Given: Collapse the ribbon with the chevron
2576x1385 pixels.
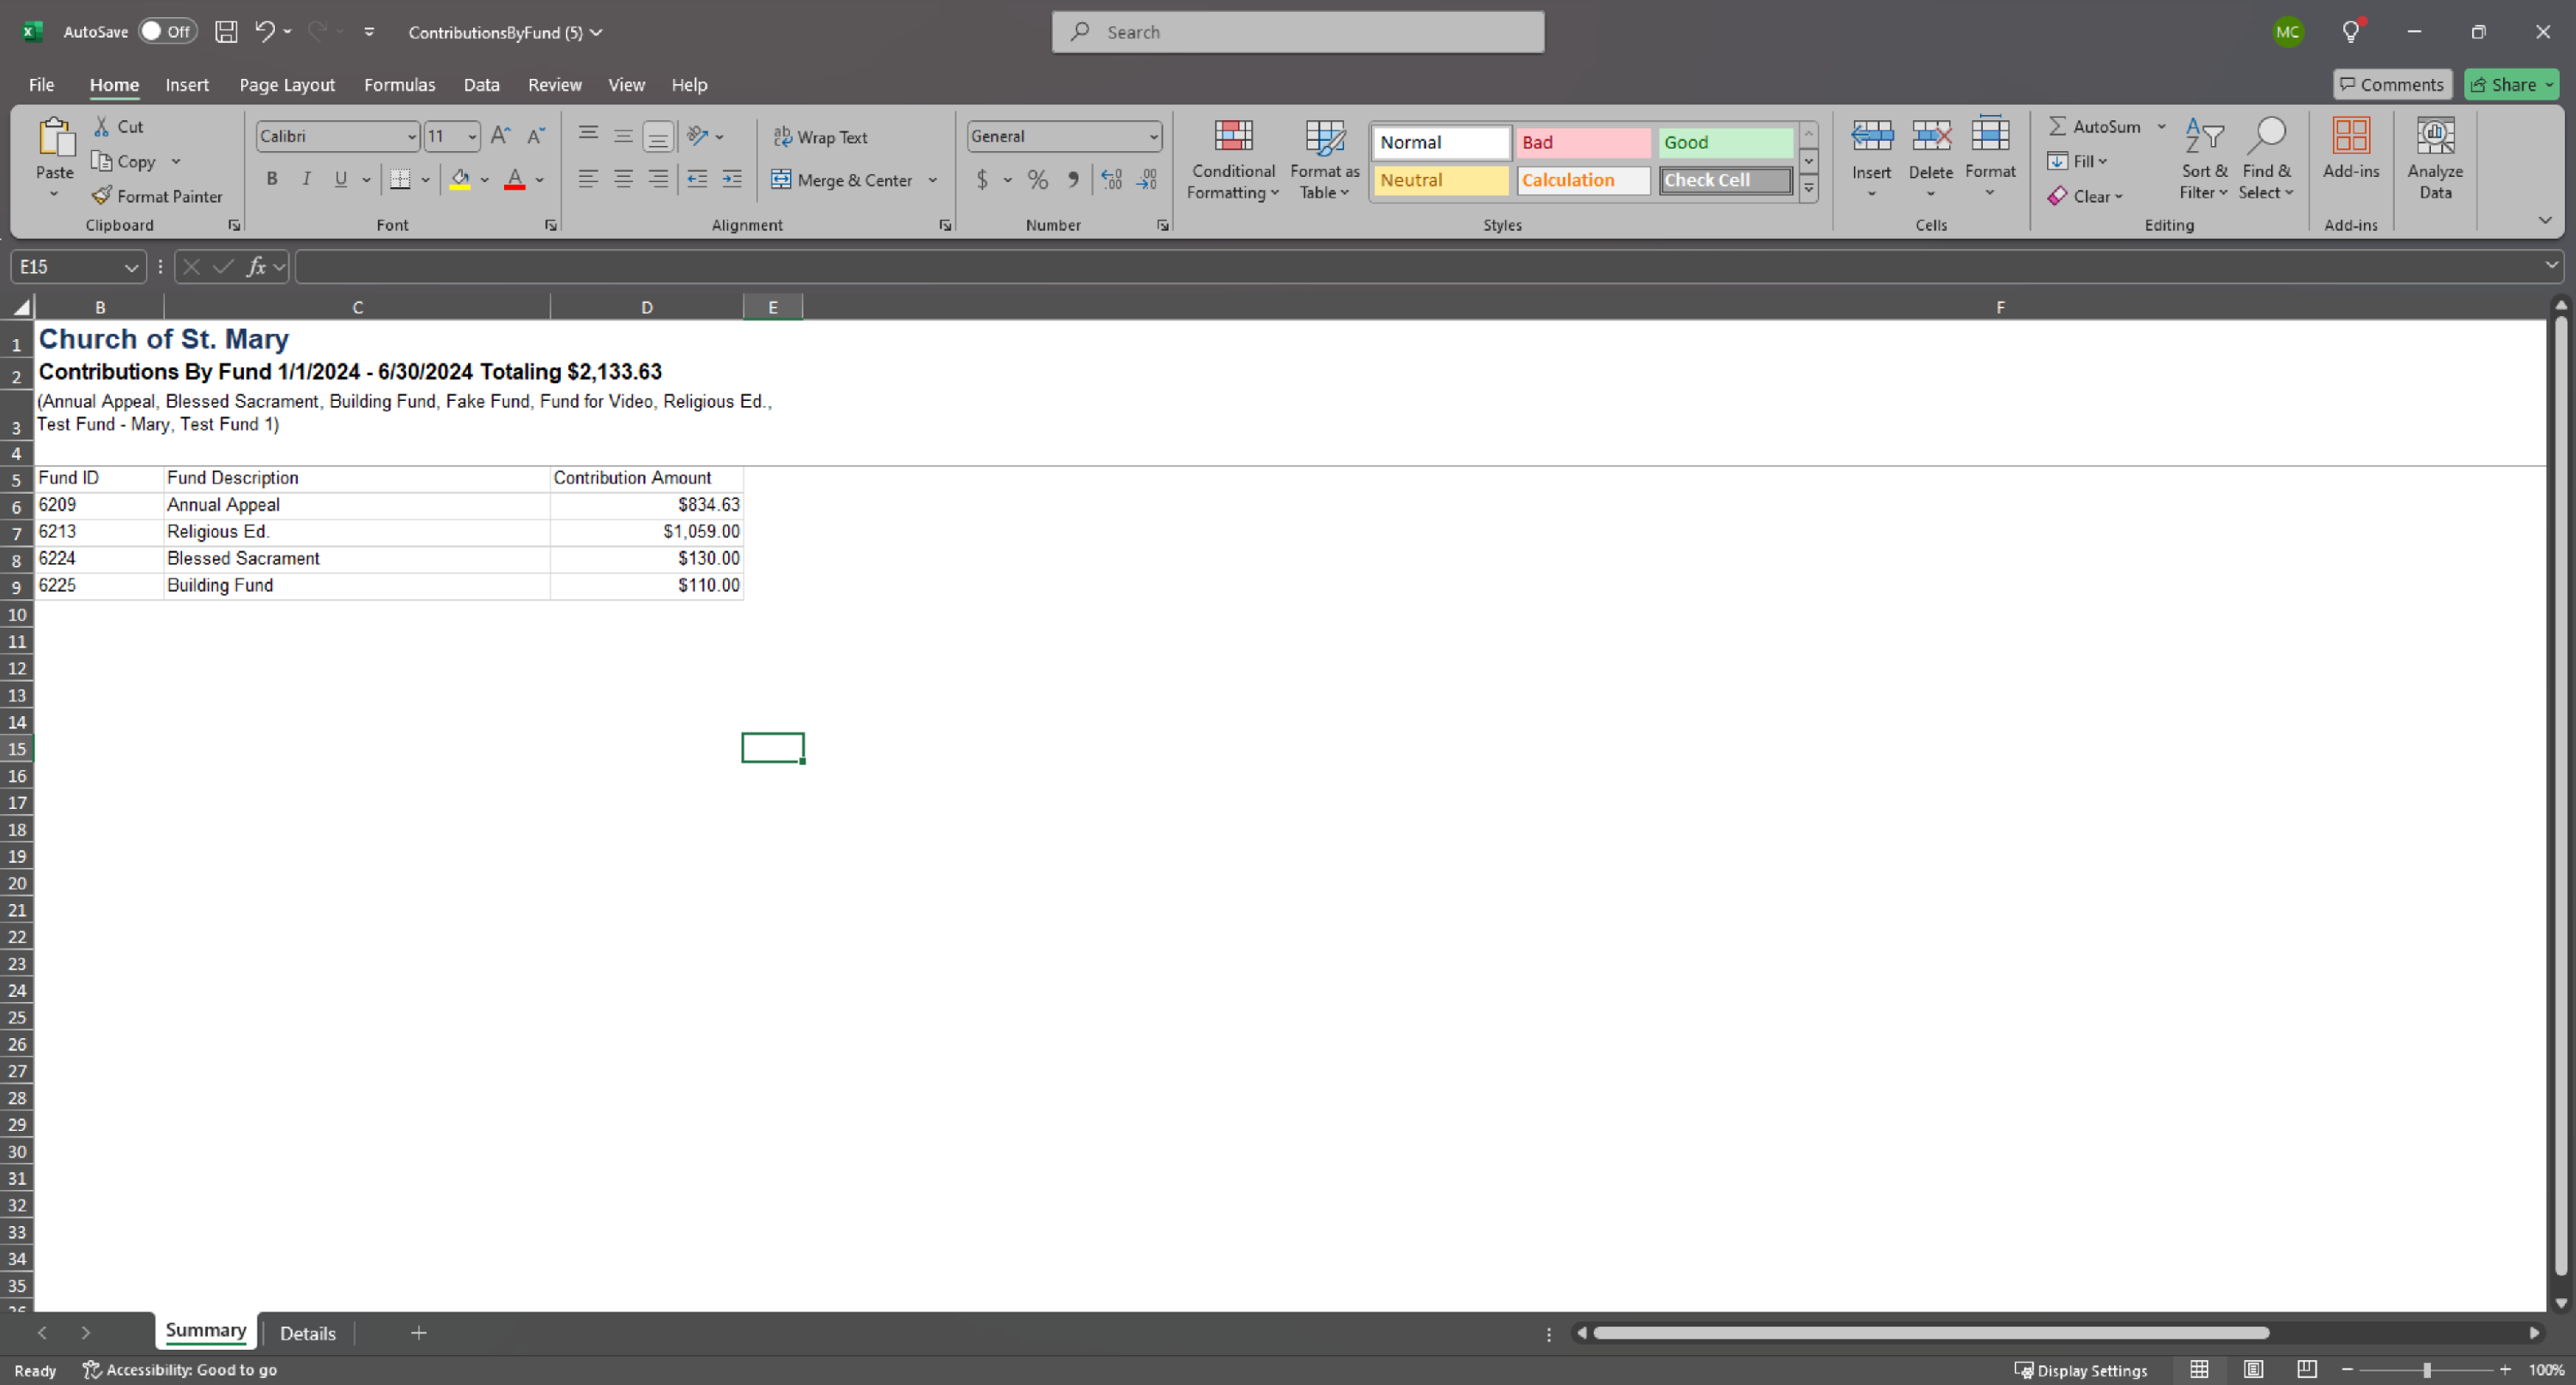Looking at the screenshot, I should [x=2545, y=220].
